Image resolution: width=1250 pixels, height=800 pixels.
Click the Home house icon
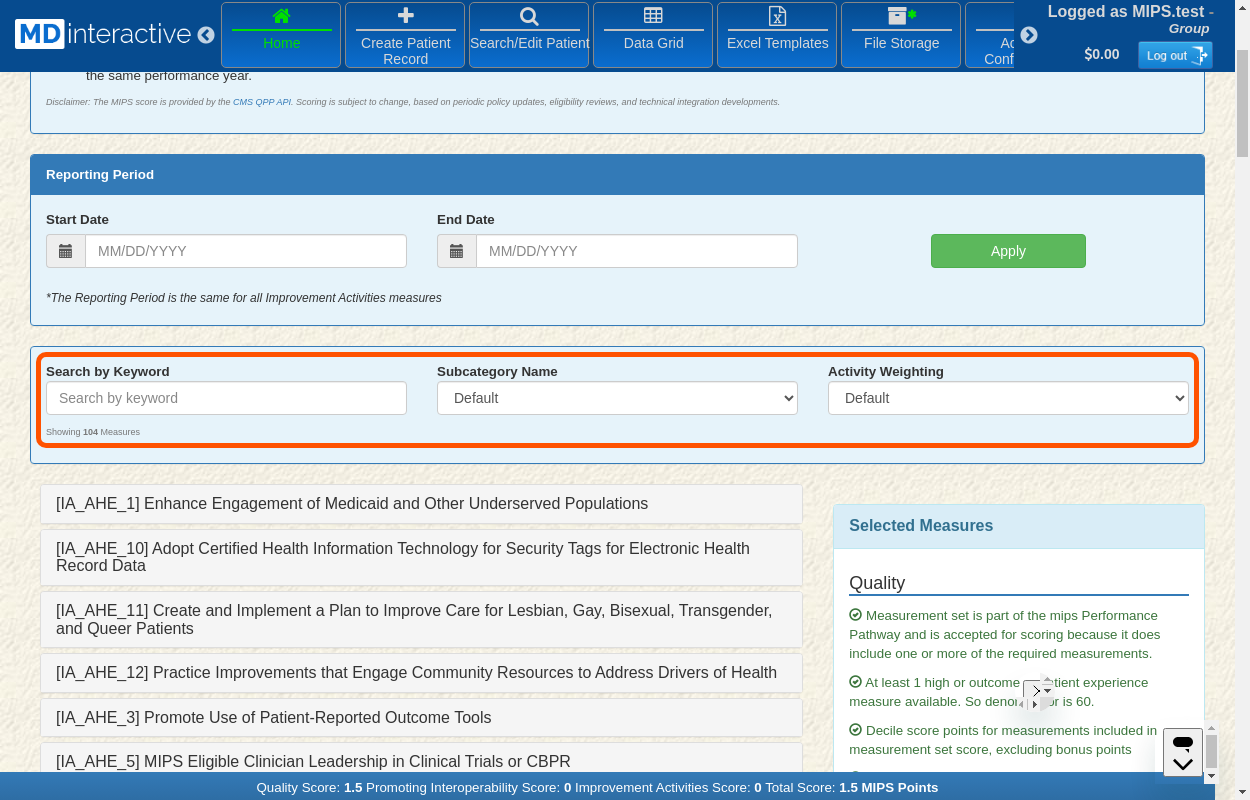pos(281,16)
